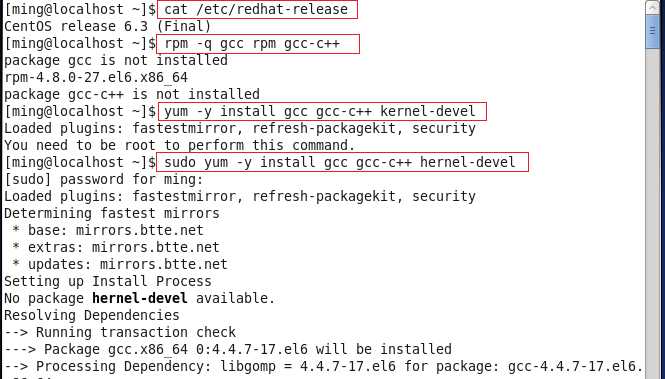Click the 'package gcc is not installed' line

tap(116, 61)
